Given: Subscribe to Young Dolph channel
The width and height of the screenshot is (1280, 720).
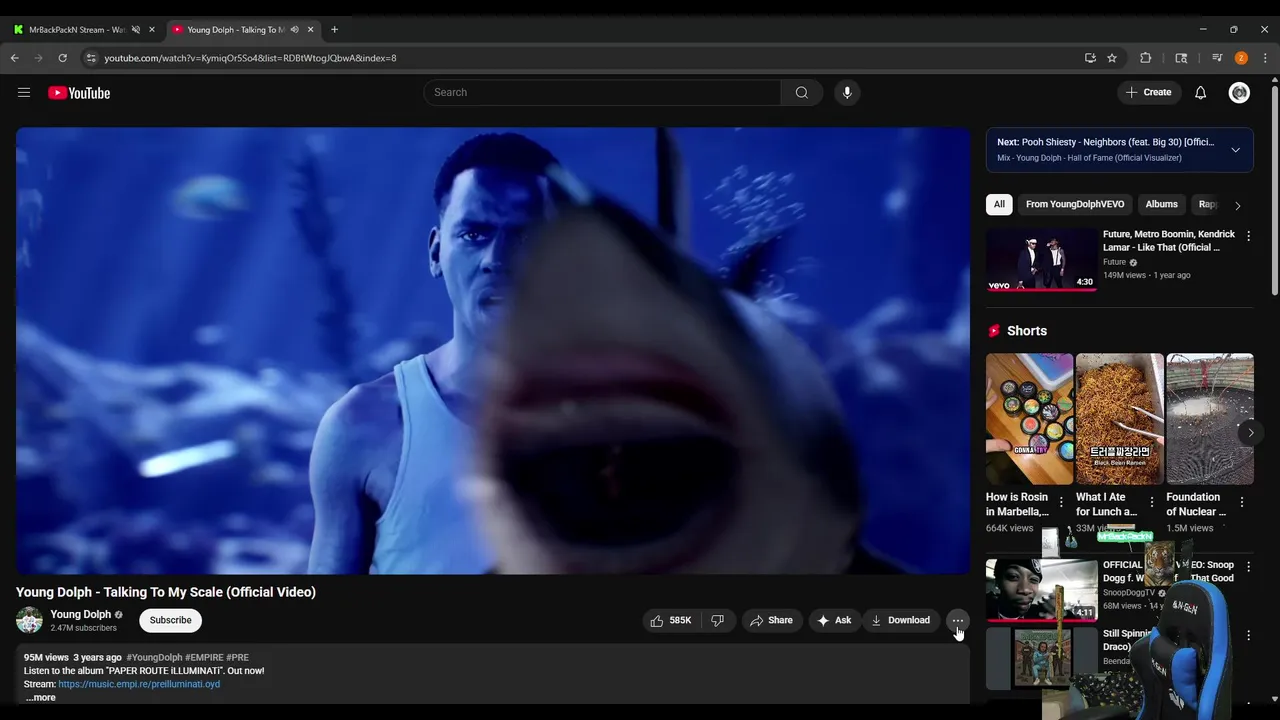Looking at the screenshot, I should click(170, 621).
